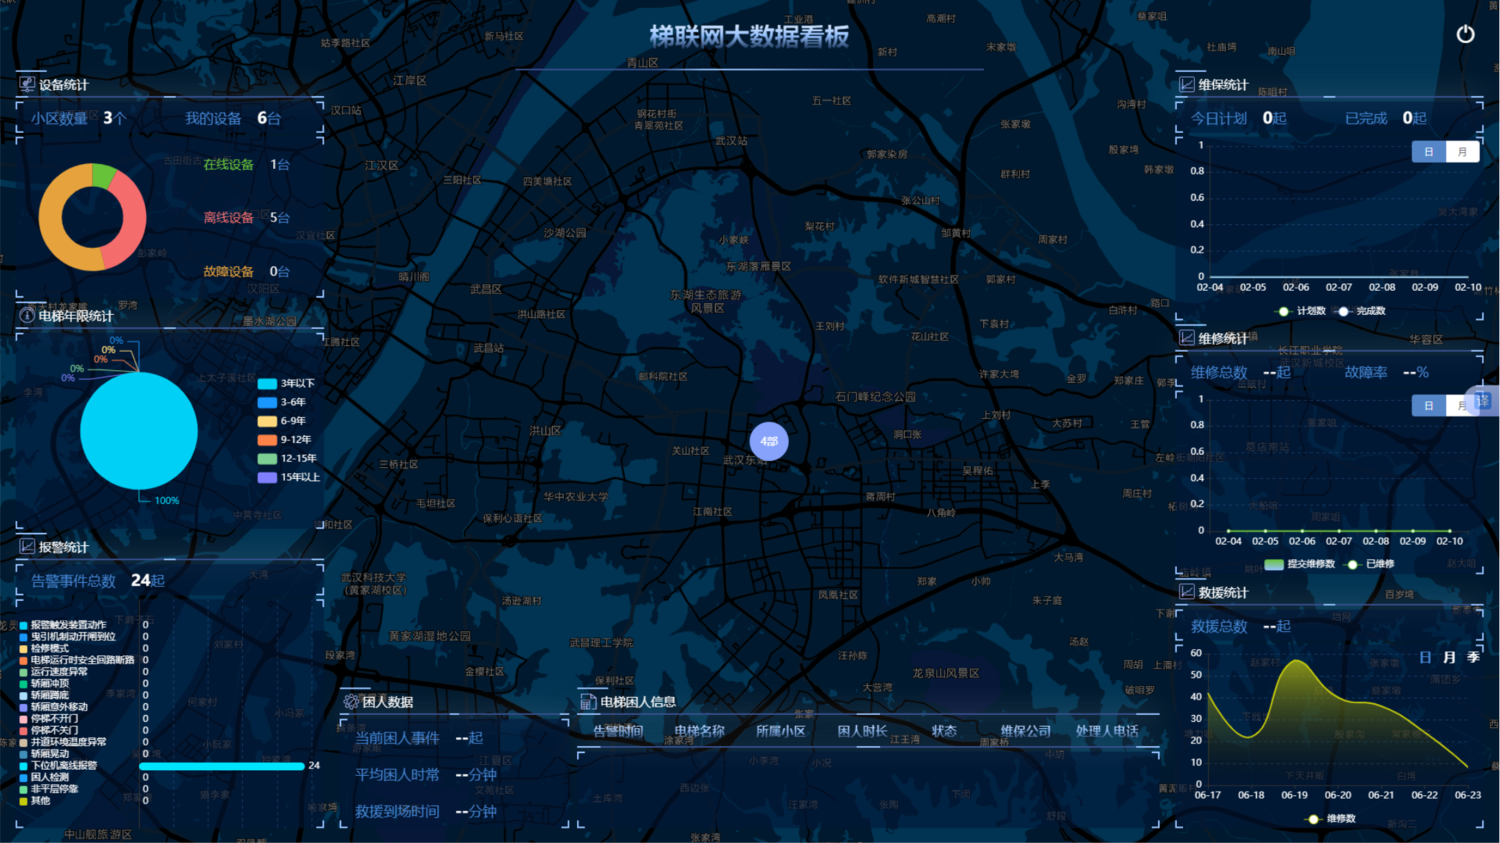Viewport: 1500px width, 843px height.
Task: Select 日 in the 维修统计 chart toggle
Action: pyautogui.click(x=1429, y=406)
